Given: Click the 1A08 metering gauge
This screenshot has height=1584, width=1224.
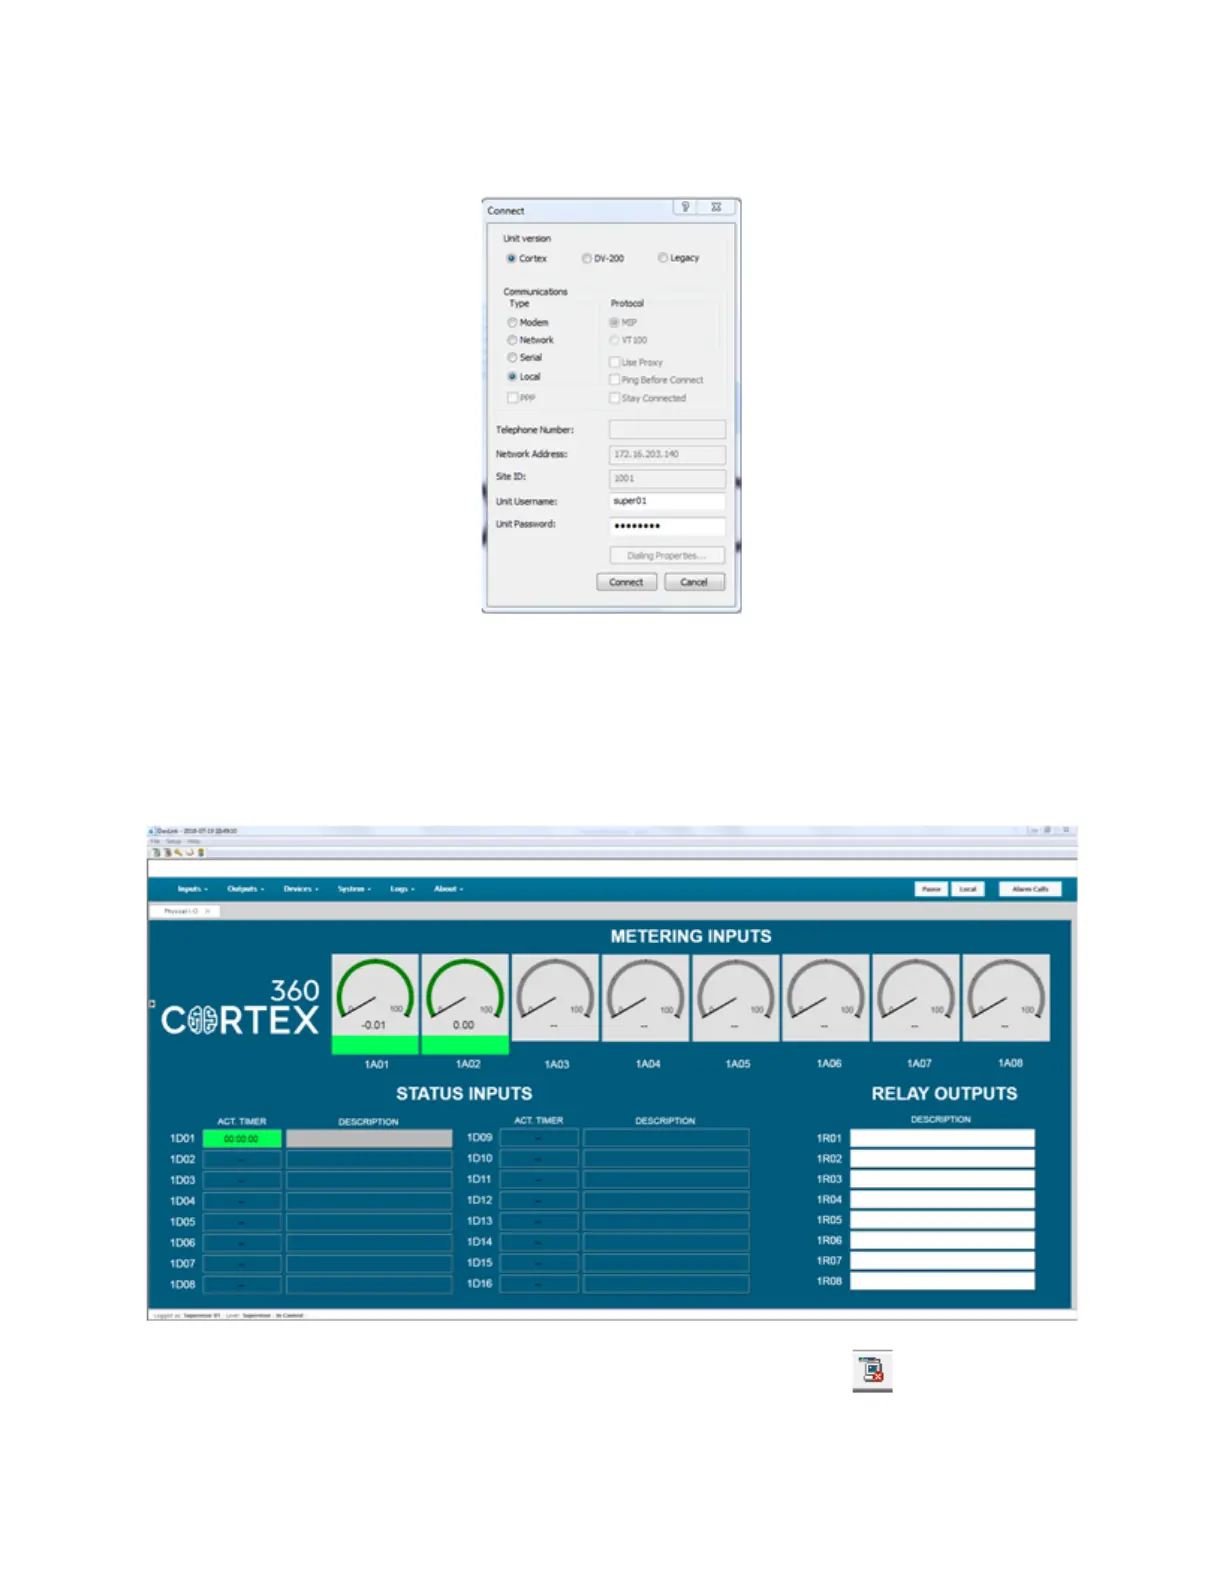Looking at the screenshot, I should (1006, 997).
